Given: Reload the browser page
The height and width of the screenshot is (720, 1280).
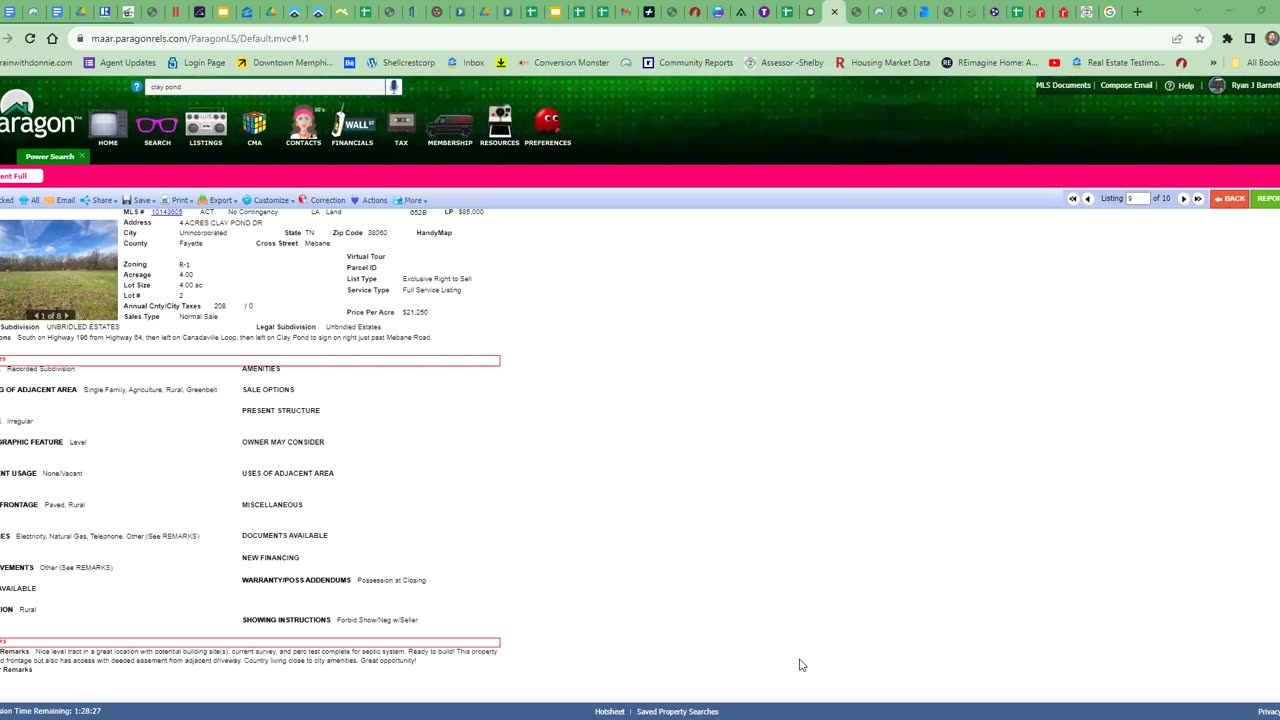Looking at the screenshot, I should click(30, 38).
